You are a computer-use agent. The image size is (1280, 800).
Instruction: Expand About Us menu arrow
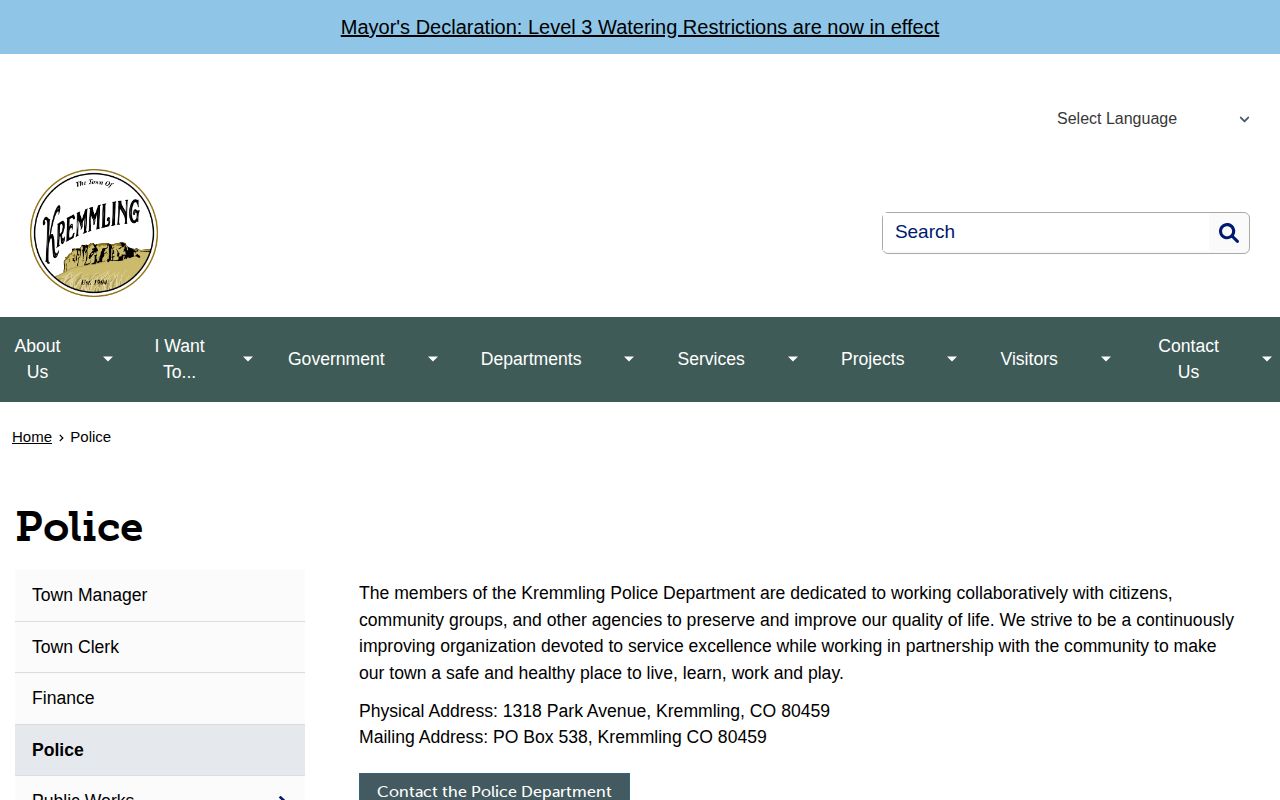coord(108,359)
